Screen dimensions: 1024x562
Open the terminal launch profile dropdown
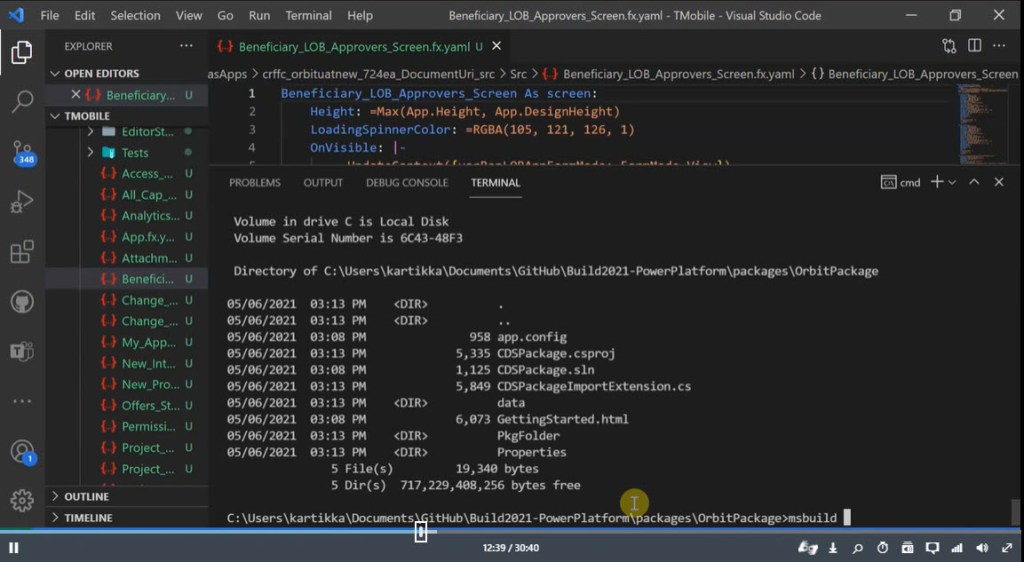952,183
